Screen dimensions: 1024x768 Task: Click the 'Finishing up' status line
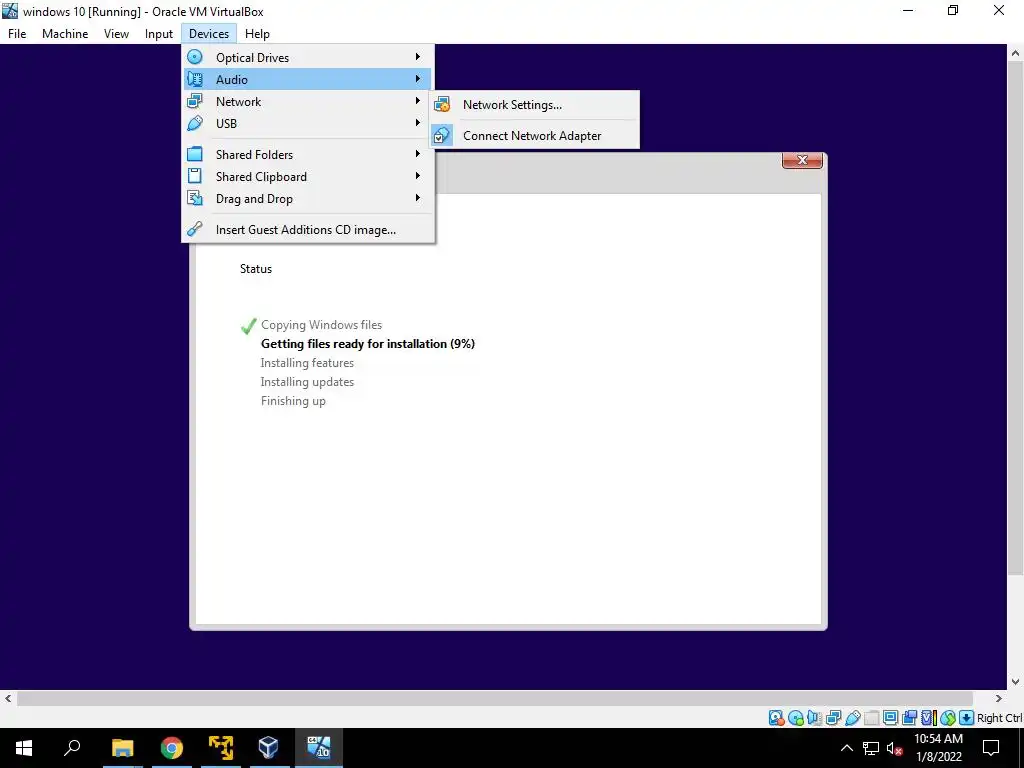pyautogui.click(x=293, y=400)
